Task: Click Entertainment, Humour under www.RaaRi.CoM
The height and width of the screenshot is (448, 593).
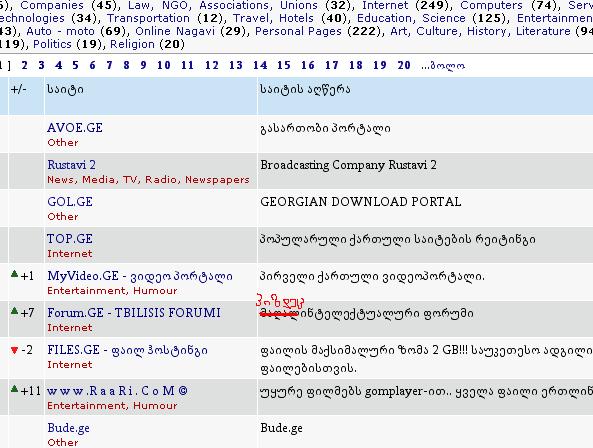Action: click(112, 406)
